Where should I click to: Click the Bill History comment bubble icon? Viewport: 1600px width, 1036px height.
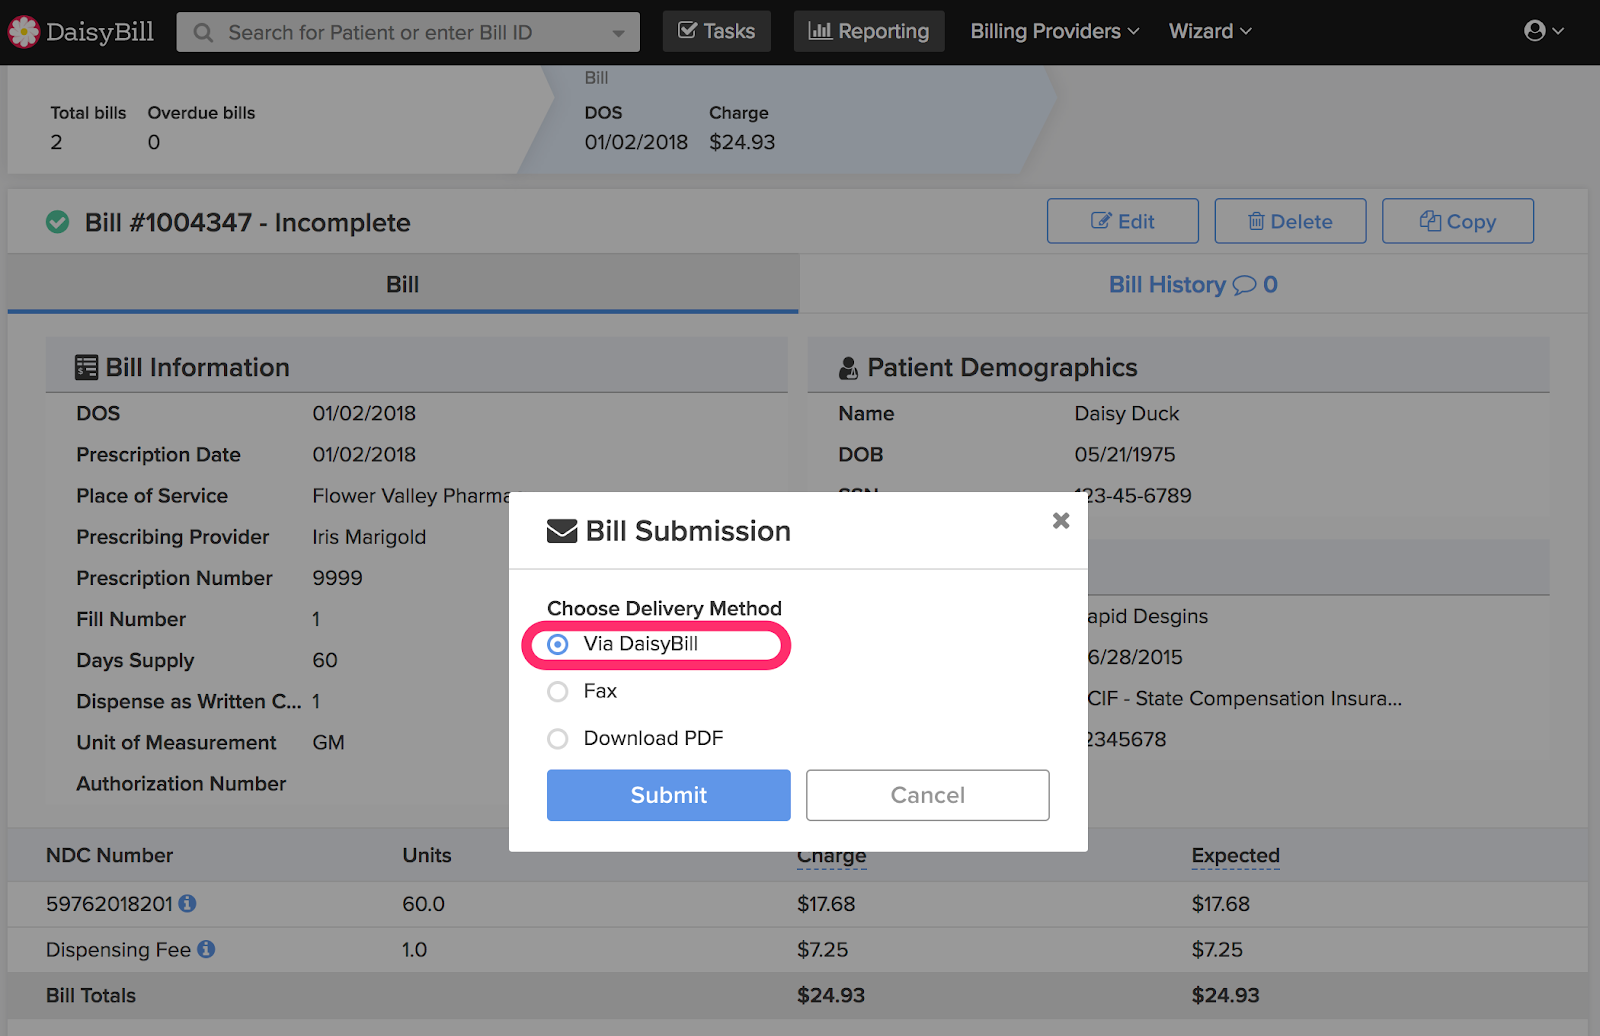(1244, 286)
